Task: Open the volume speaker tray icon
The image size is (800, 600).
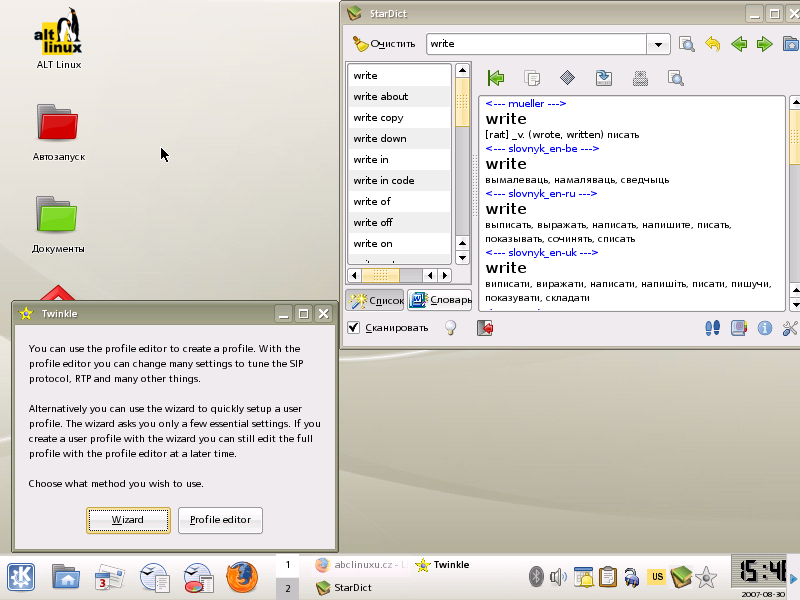Action: tap(558, 577)
